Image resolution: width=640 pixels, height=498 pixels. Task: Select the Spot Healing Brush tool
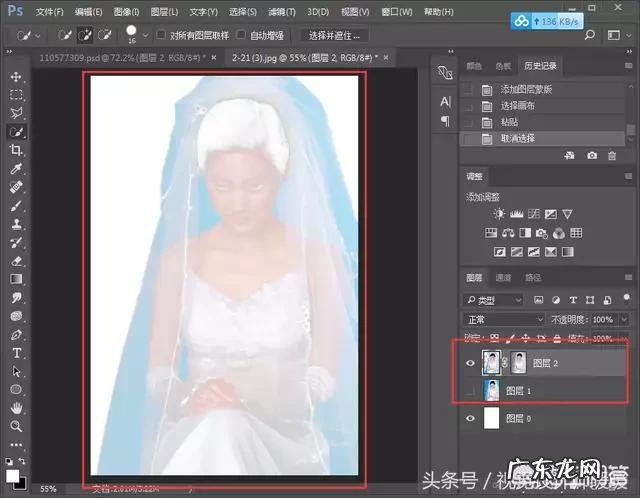[16, 187]
